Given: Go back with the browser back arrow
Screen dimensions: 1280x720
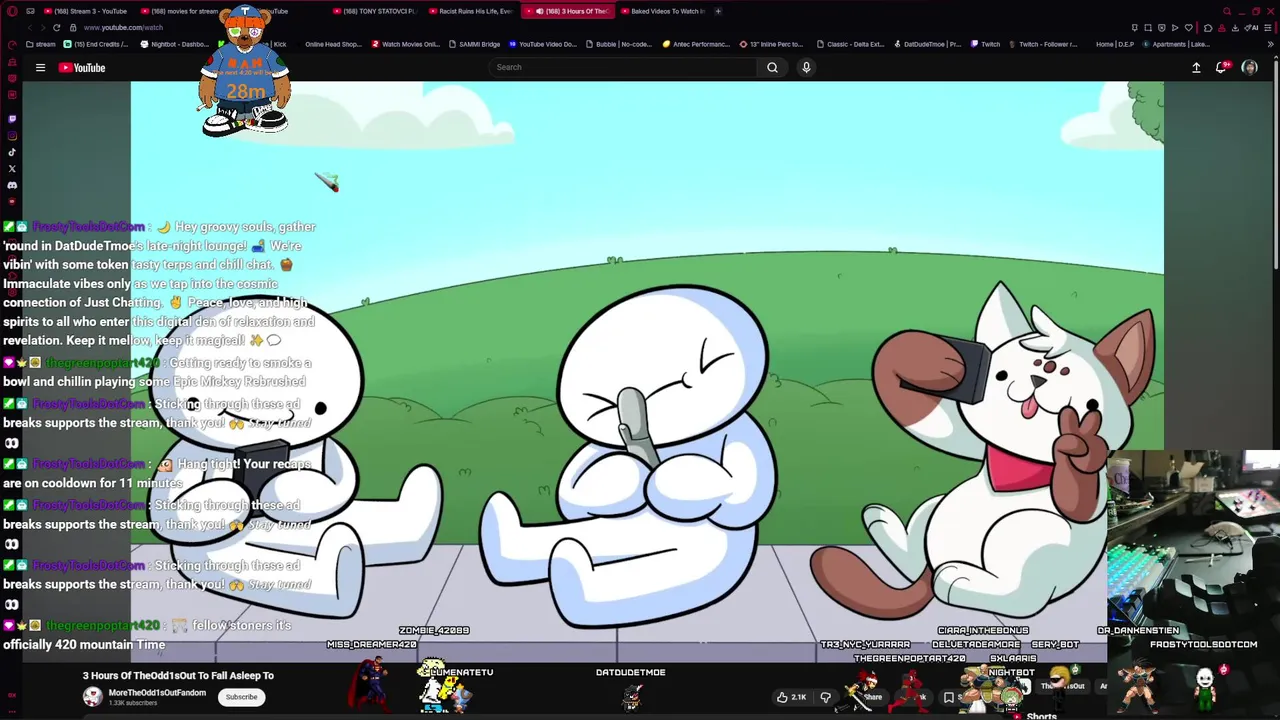Looking at the screenshot, I should (x=28, y=27).
